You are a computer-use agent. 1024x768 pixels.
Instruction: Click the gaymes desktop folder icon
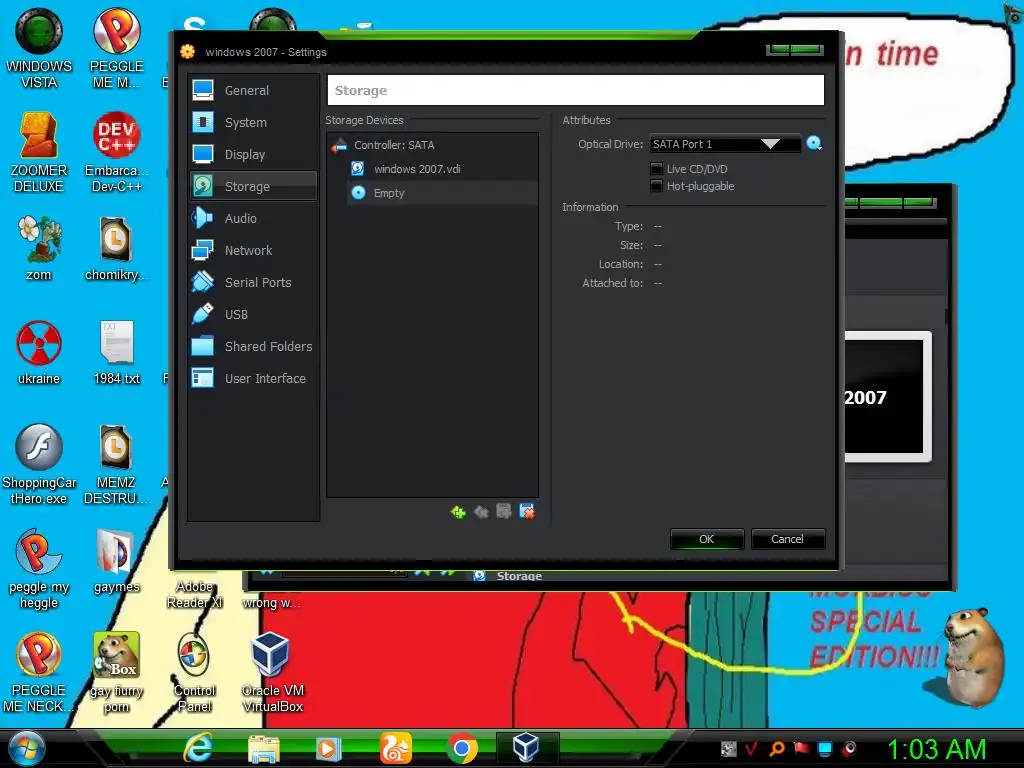(x=116, y=562)
